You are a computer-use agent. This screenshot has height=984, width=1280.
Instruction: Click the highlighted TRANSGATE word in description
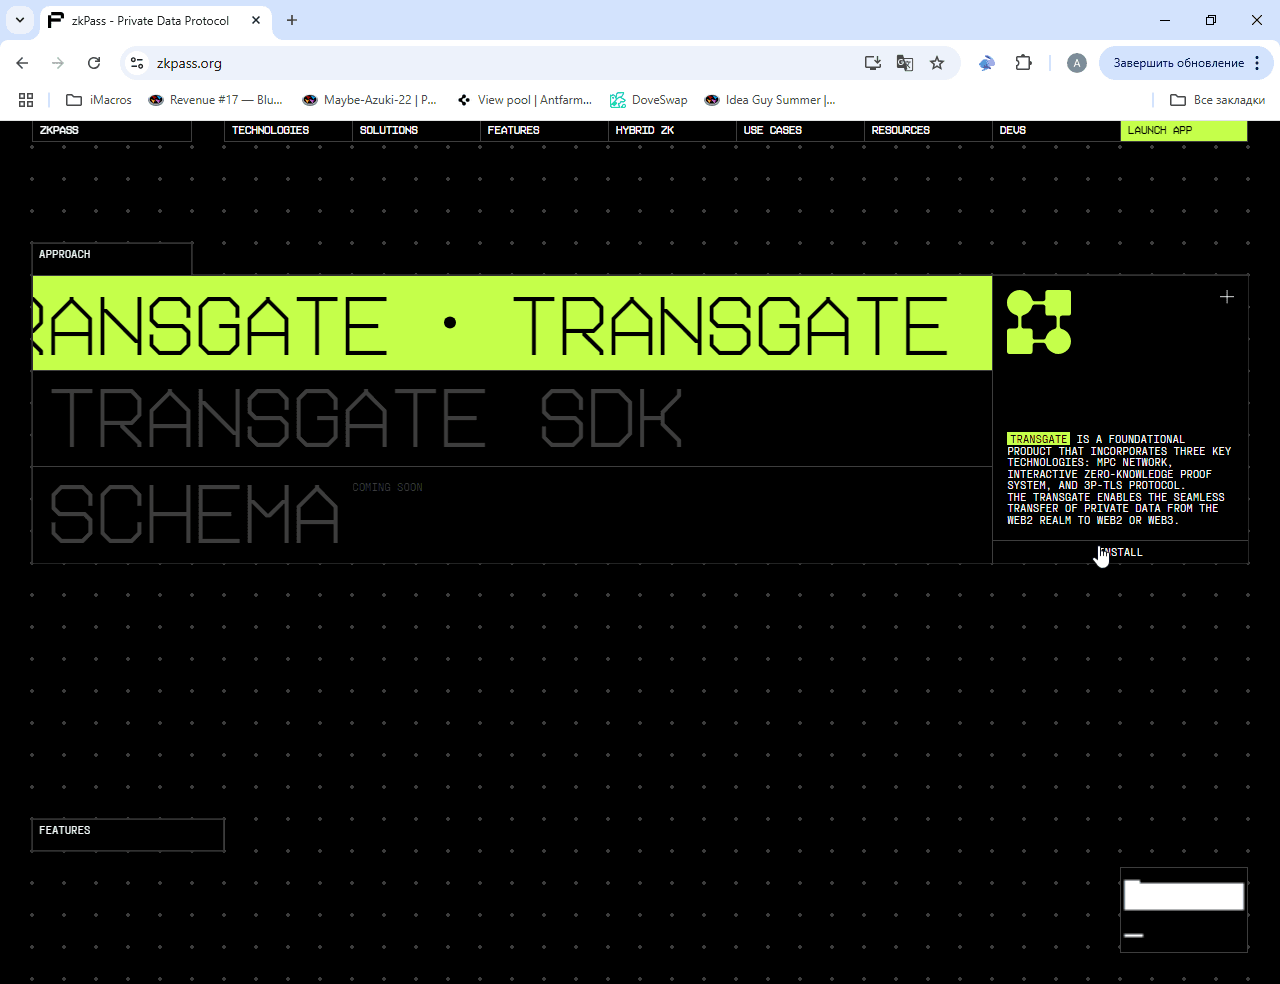[1038, 439]
